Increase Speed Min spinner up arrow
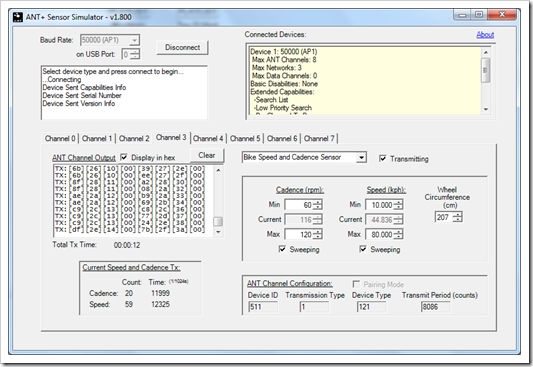The width and height of the screenshot is (533, 367). tap(399, 203)
